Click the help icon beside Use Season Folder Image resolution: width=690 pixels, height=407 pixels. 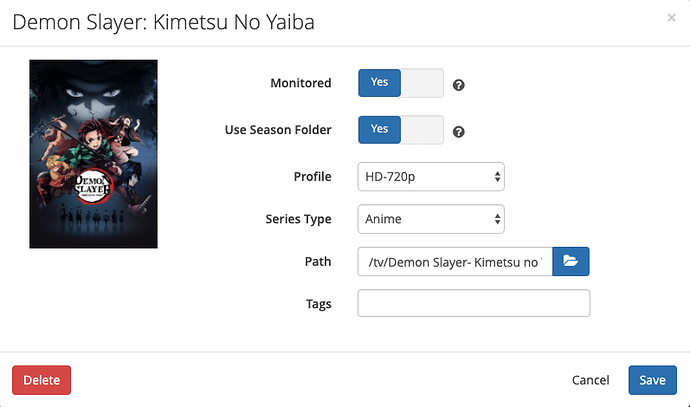(459, 132)
